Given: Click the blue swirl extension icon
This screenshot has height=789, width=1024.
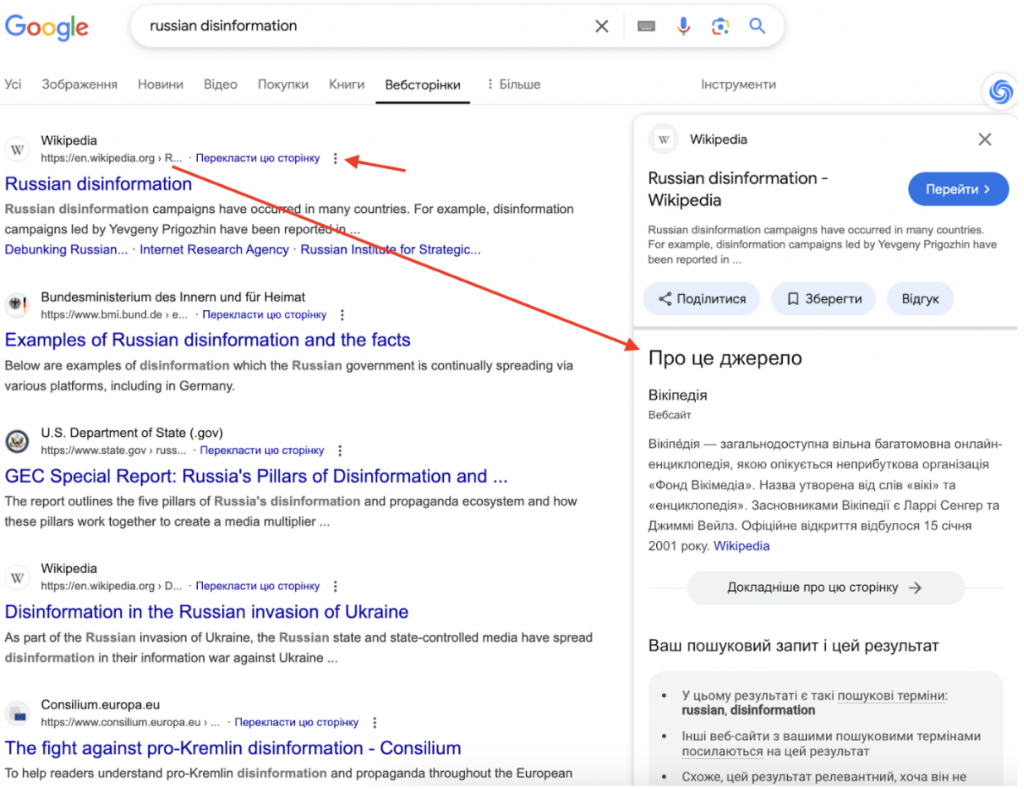Looking at the screenshot, I should point(1000,91).
